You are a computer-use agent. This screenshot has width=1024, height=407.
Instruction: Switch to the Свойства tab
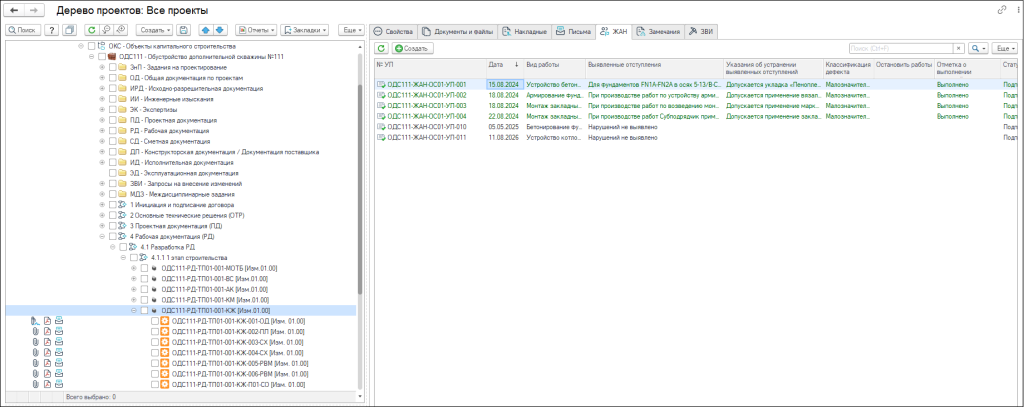pos(392,31)
